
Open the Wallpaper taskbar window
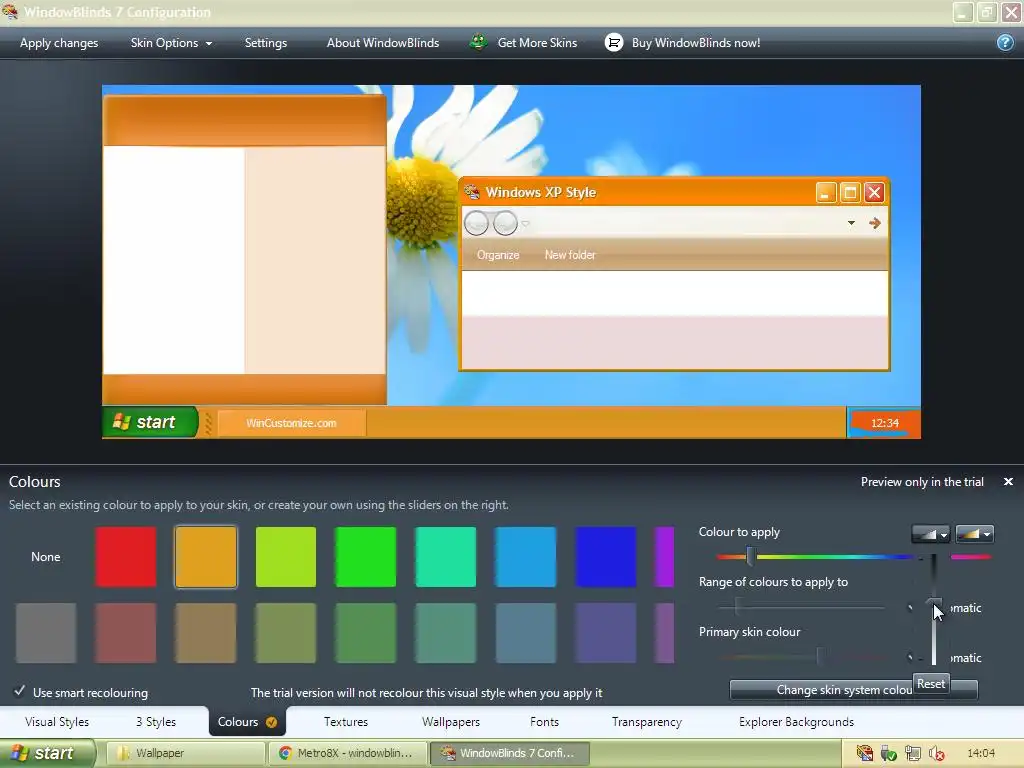[185, 753]
